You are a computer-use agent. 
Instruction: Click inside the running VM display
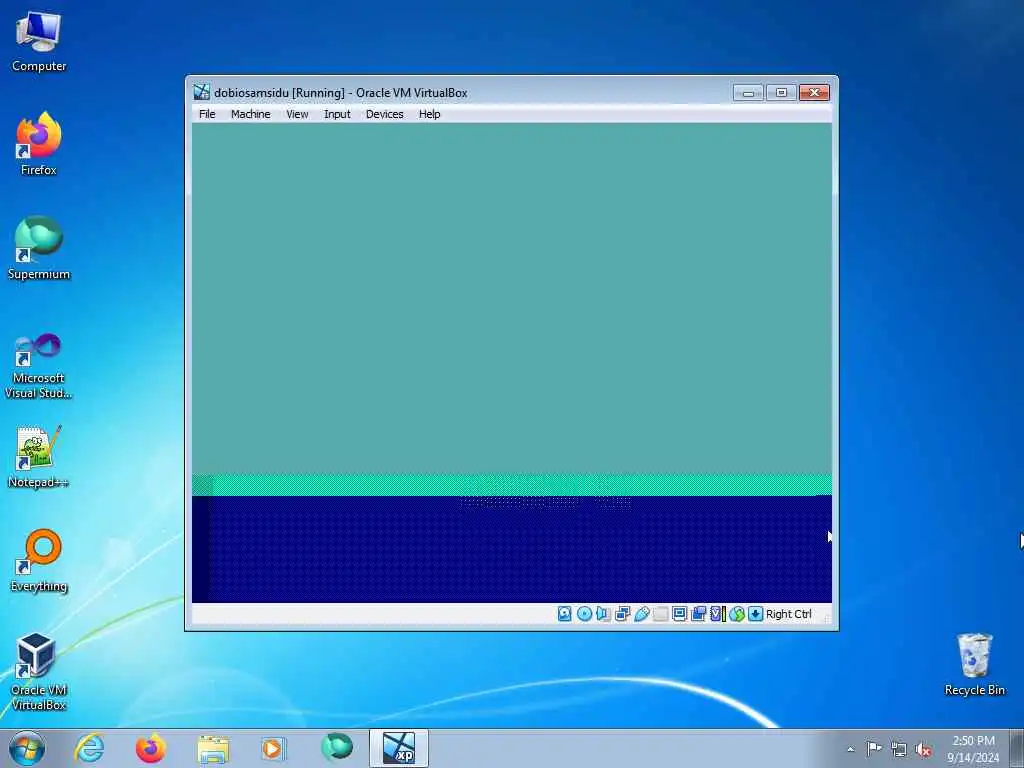tap(511, 362)
